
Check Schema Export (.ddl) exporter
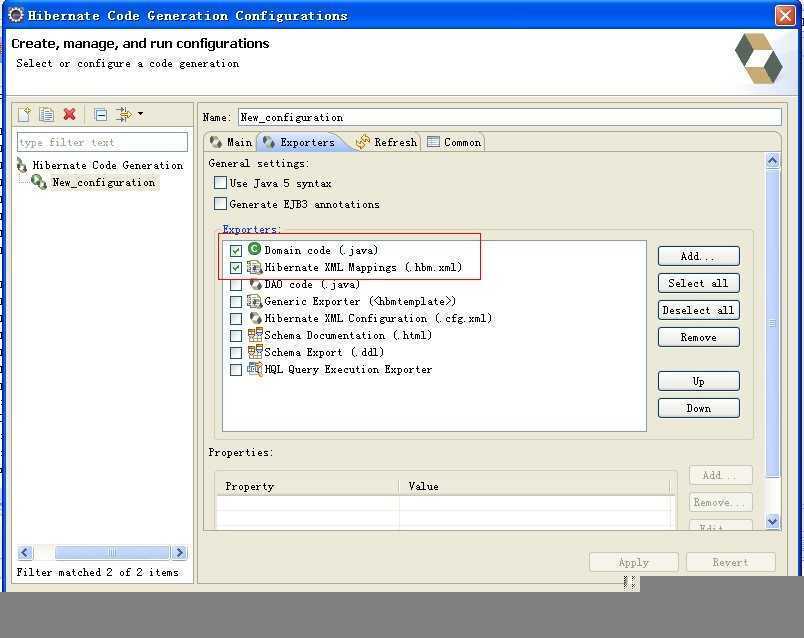(x=236, y=353)
